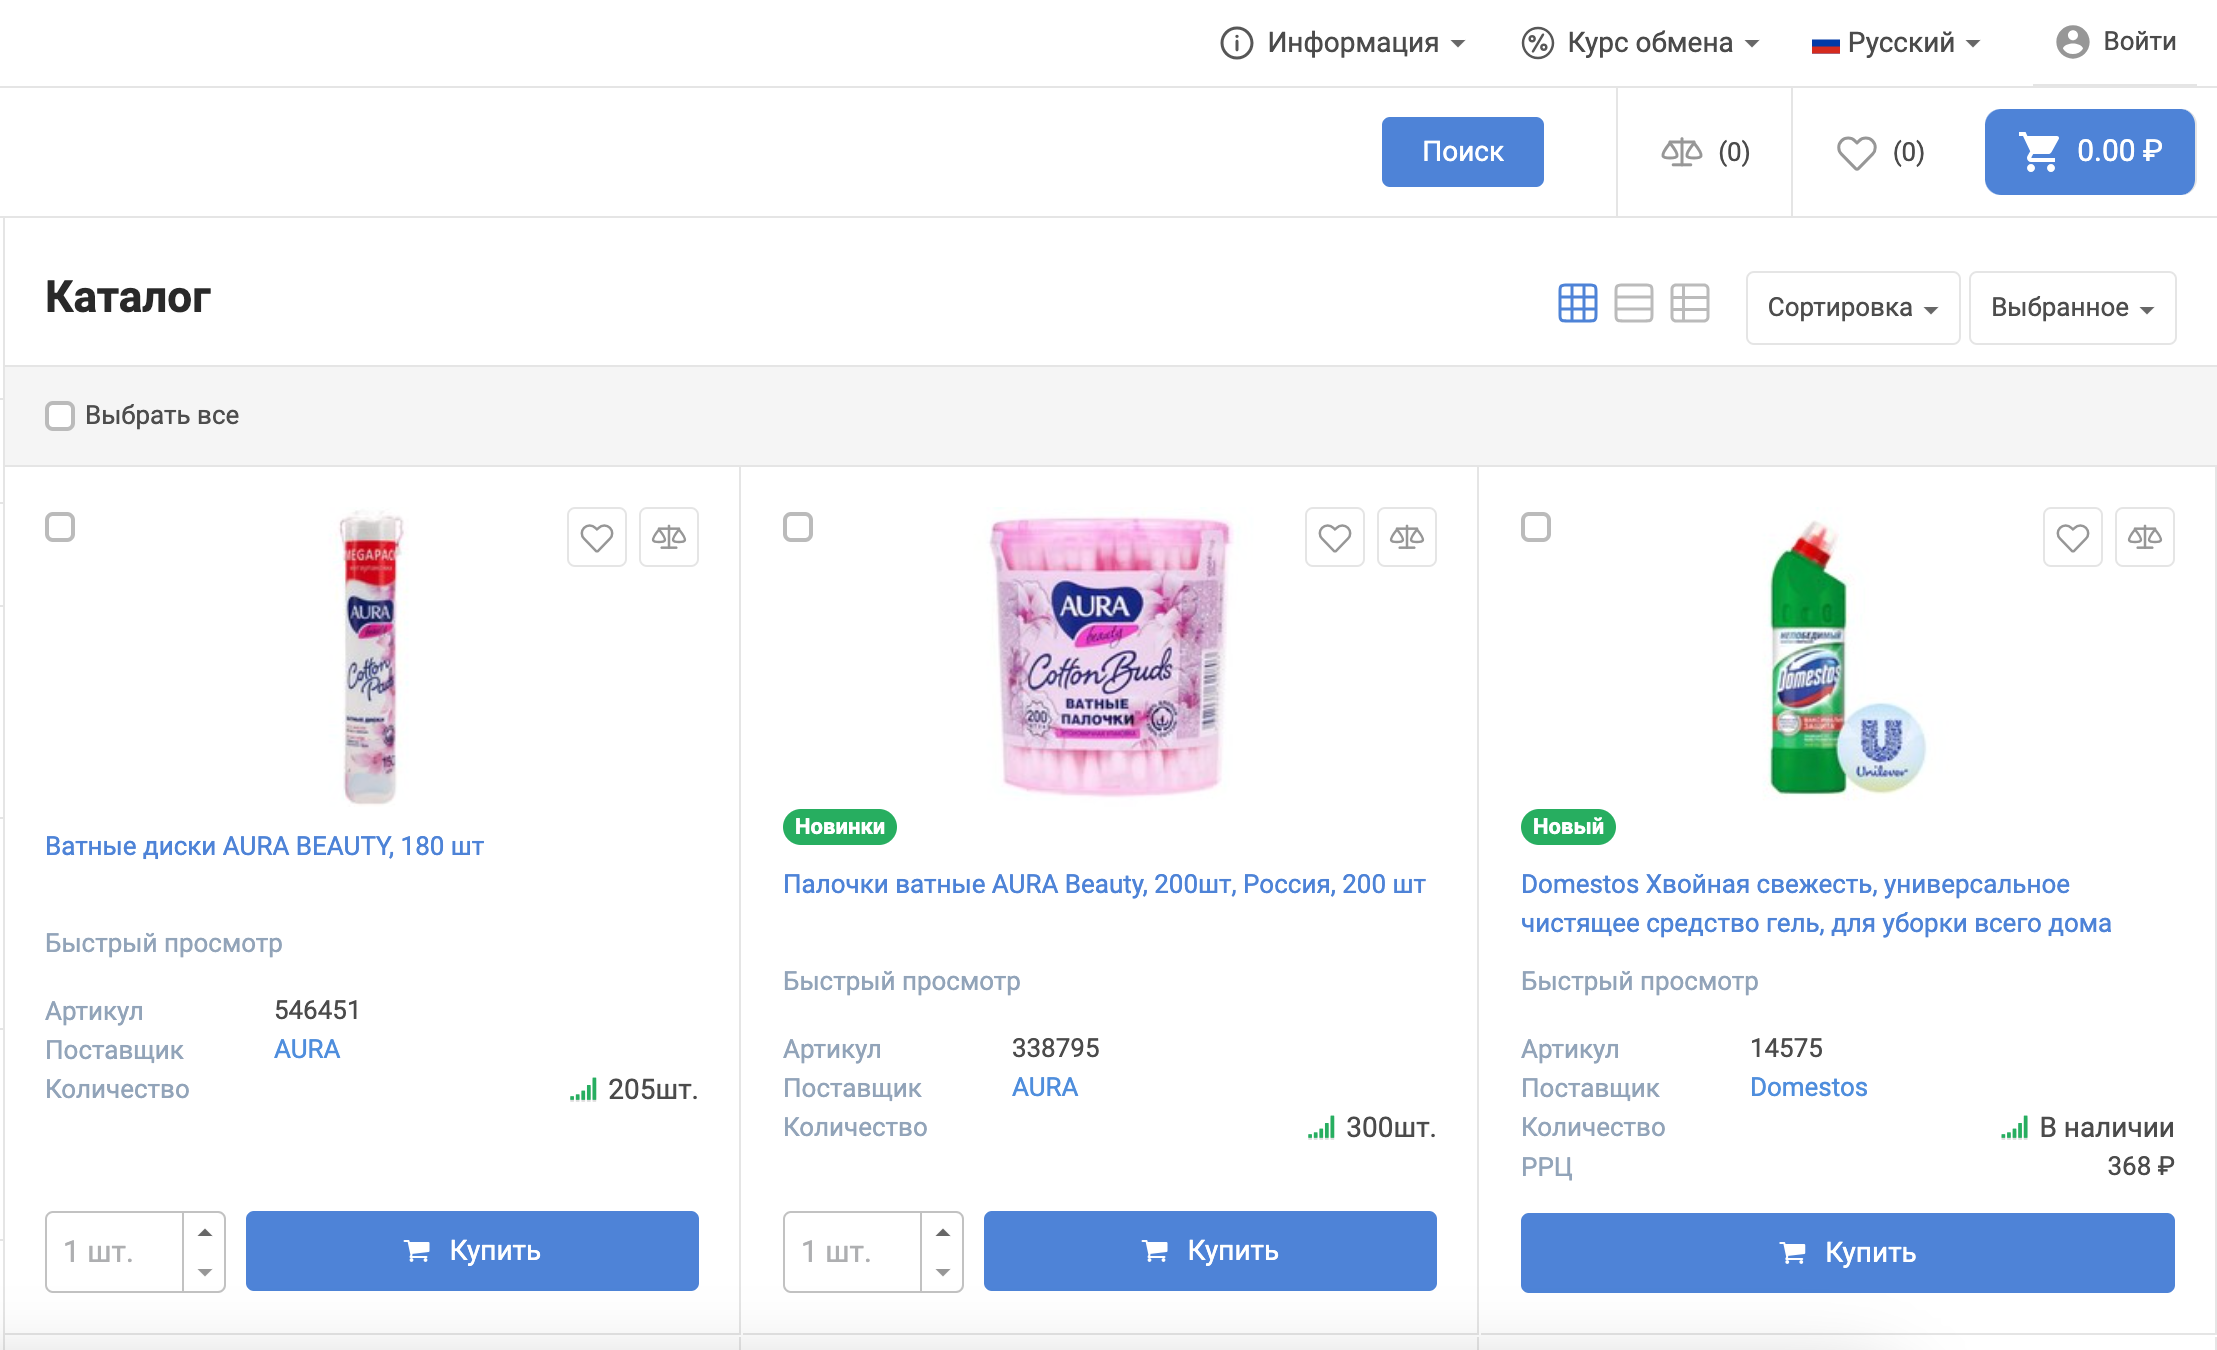Expand the Выбранное dropdown

[2071, 308]
